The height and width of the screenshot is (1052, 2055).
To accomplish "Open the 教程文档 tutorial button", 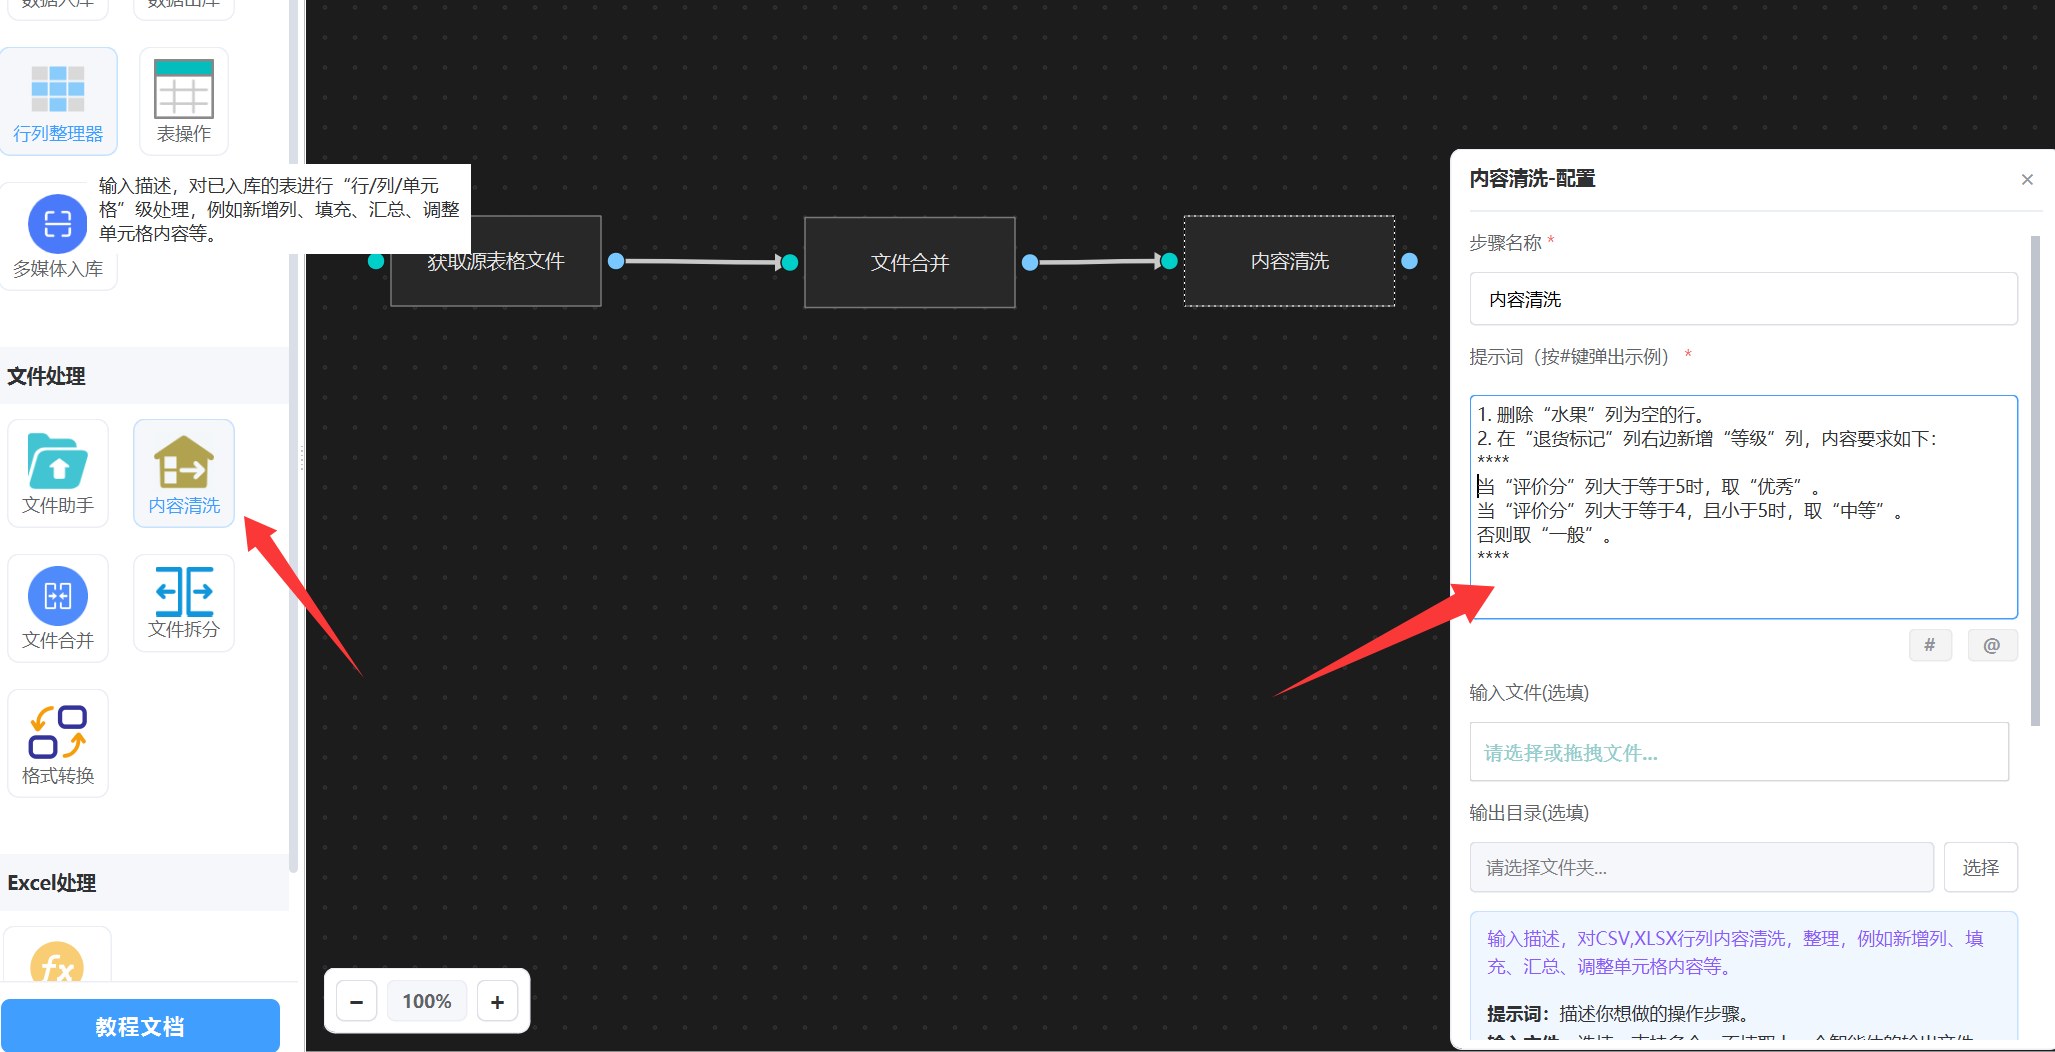I will point(140,1026).
